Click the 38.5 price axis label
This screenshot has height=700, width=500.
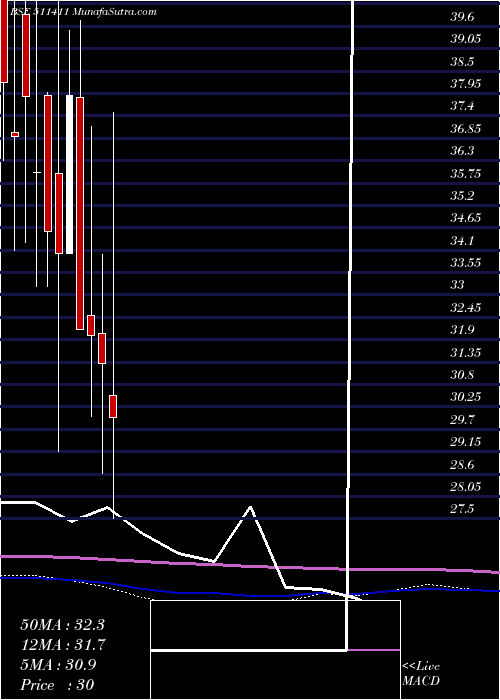point(462,62)
